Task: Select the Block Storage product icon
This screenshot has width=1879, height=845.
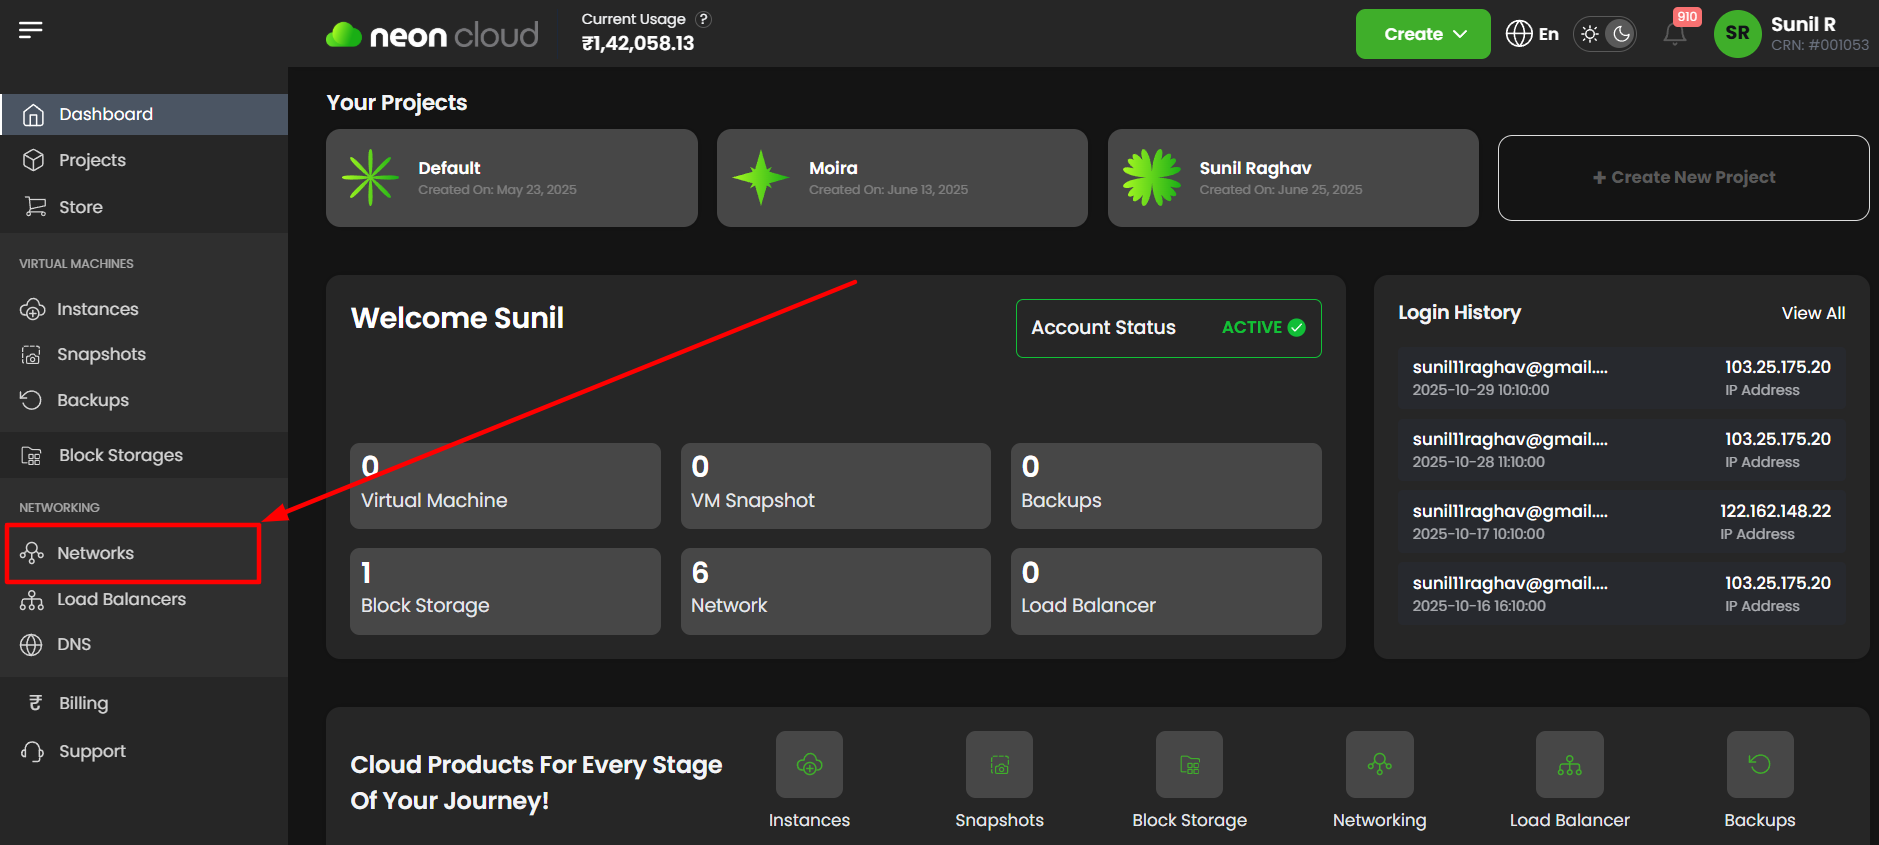Action: [1189, 765]
